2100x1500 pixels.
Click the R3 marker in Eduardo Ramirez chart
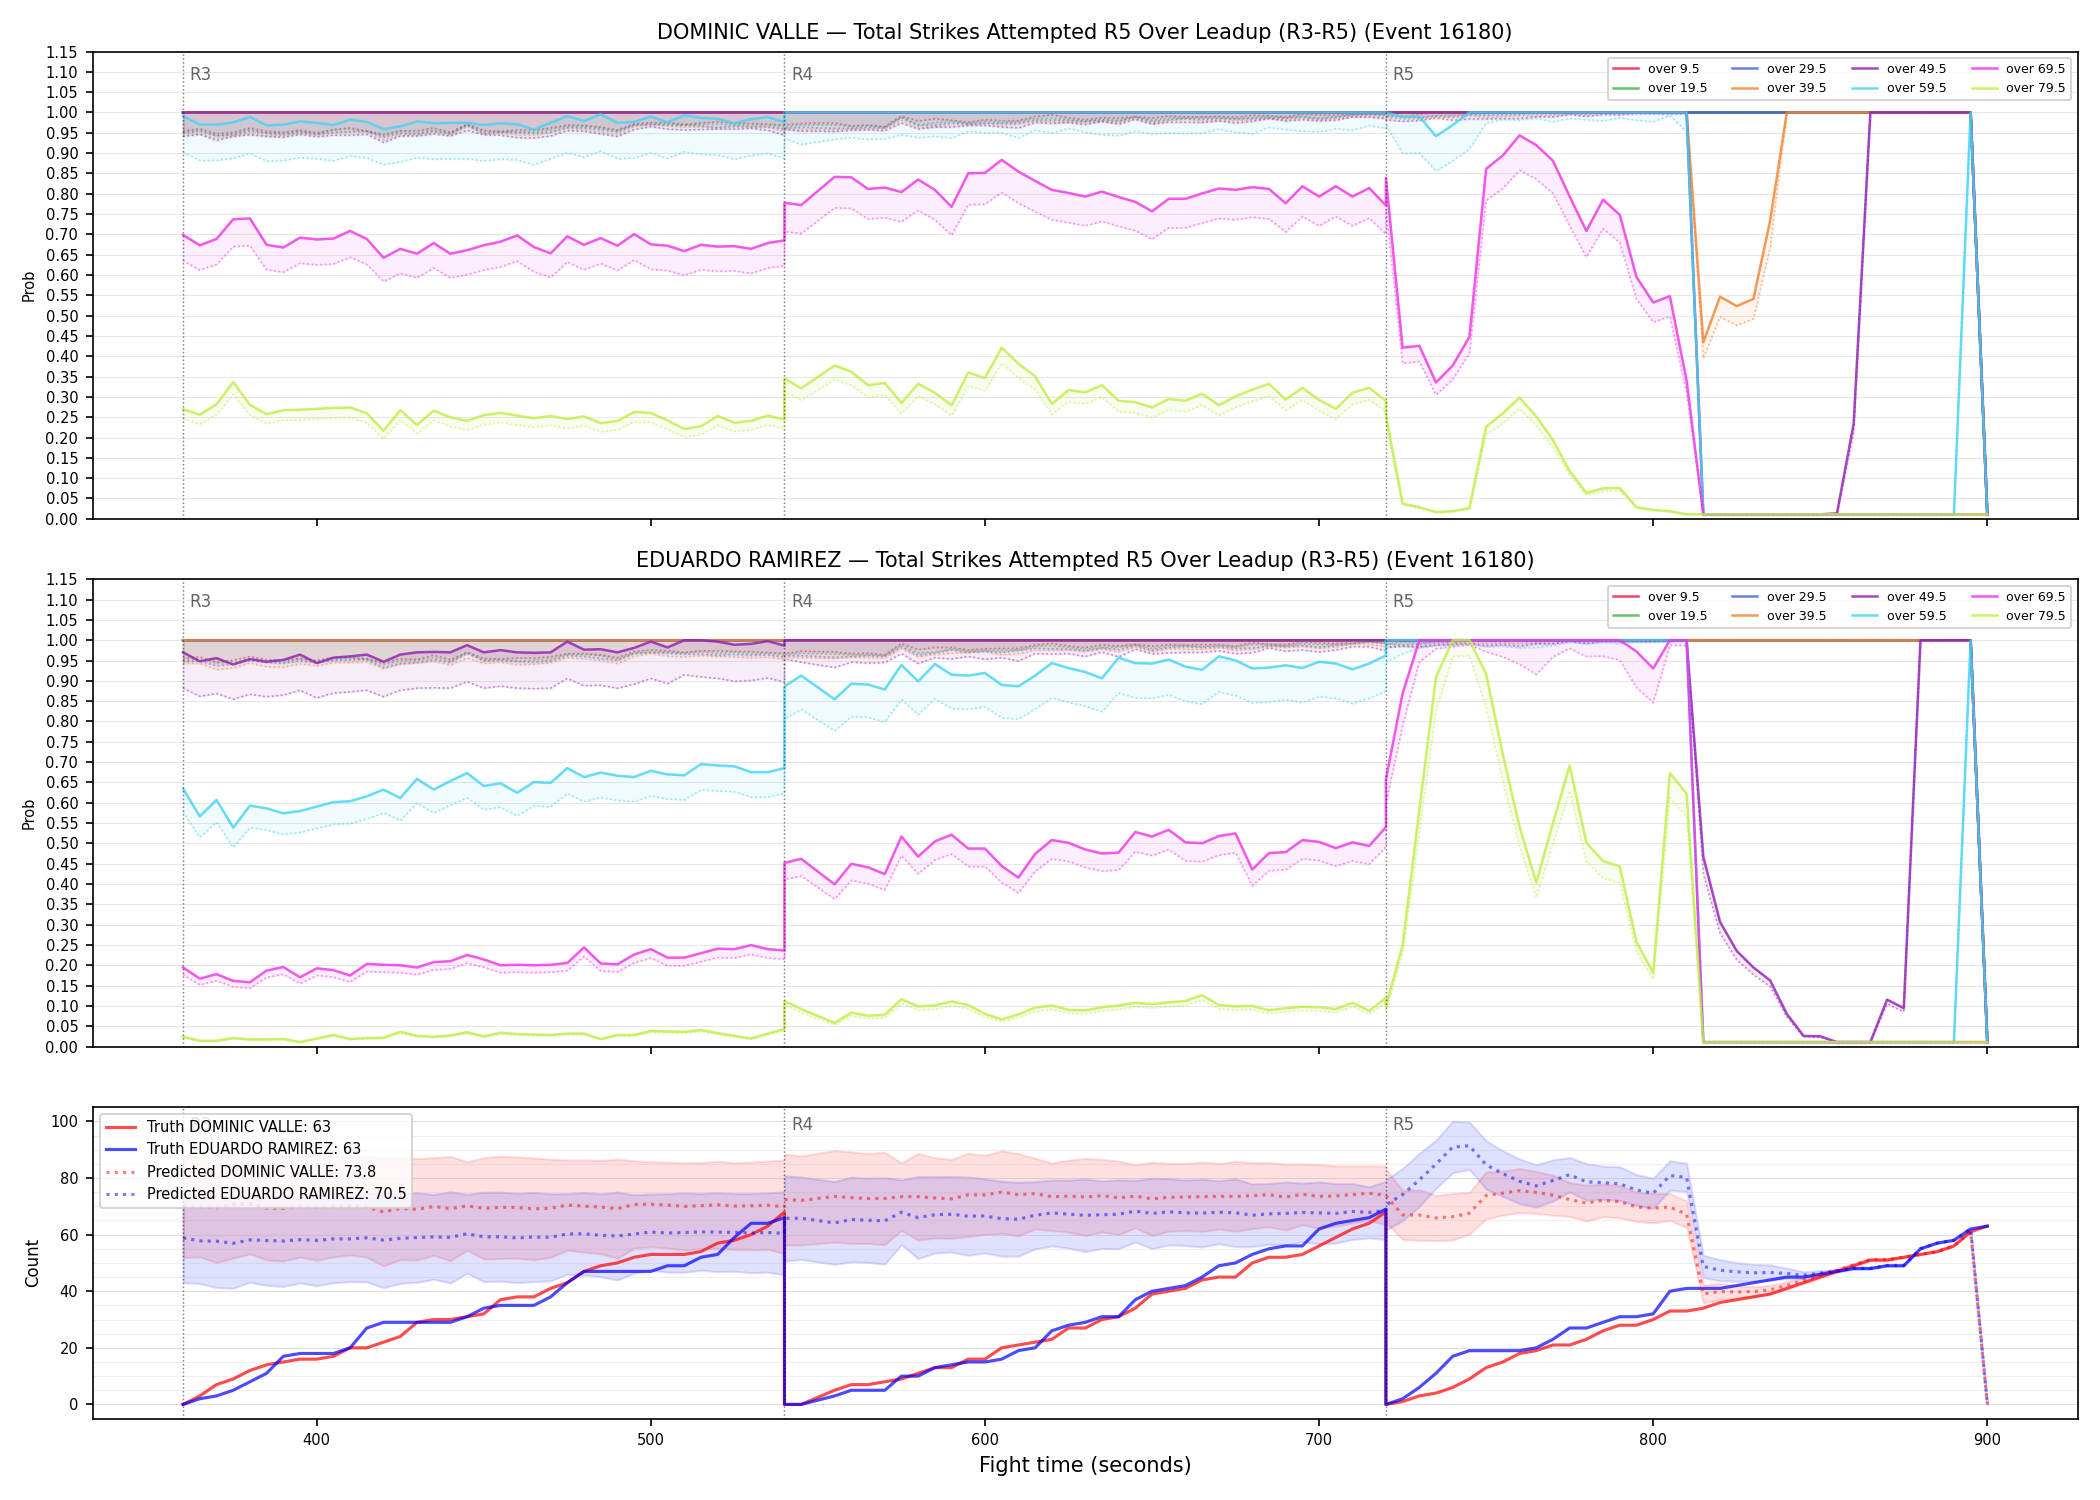tap(200, 601)
